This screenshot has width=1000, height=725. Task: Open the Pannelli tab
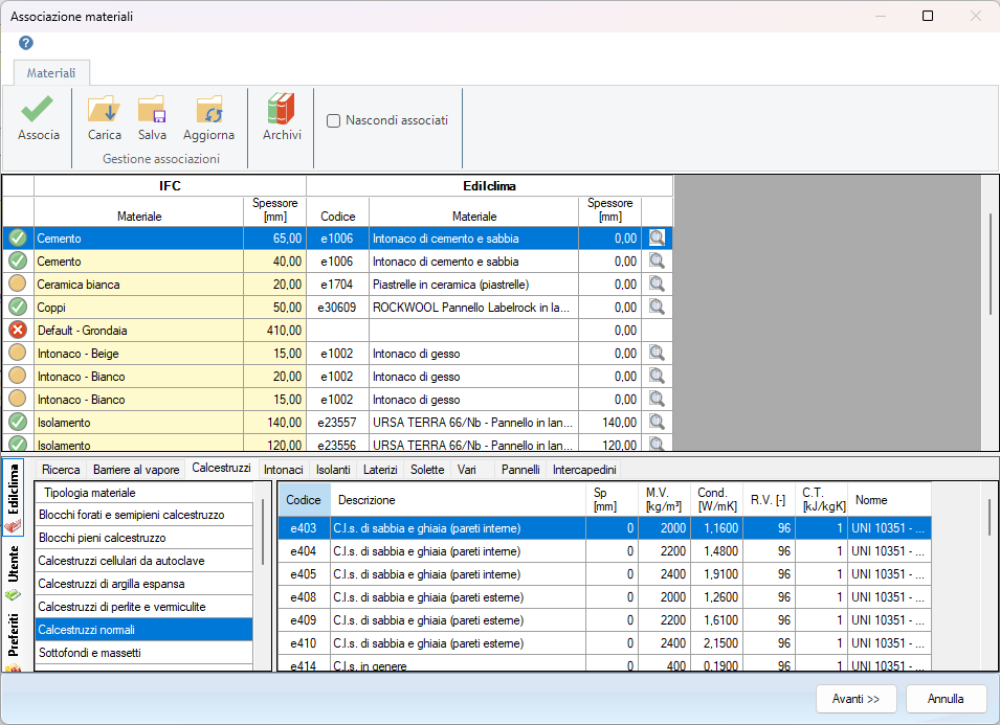[520, 470]
